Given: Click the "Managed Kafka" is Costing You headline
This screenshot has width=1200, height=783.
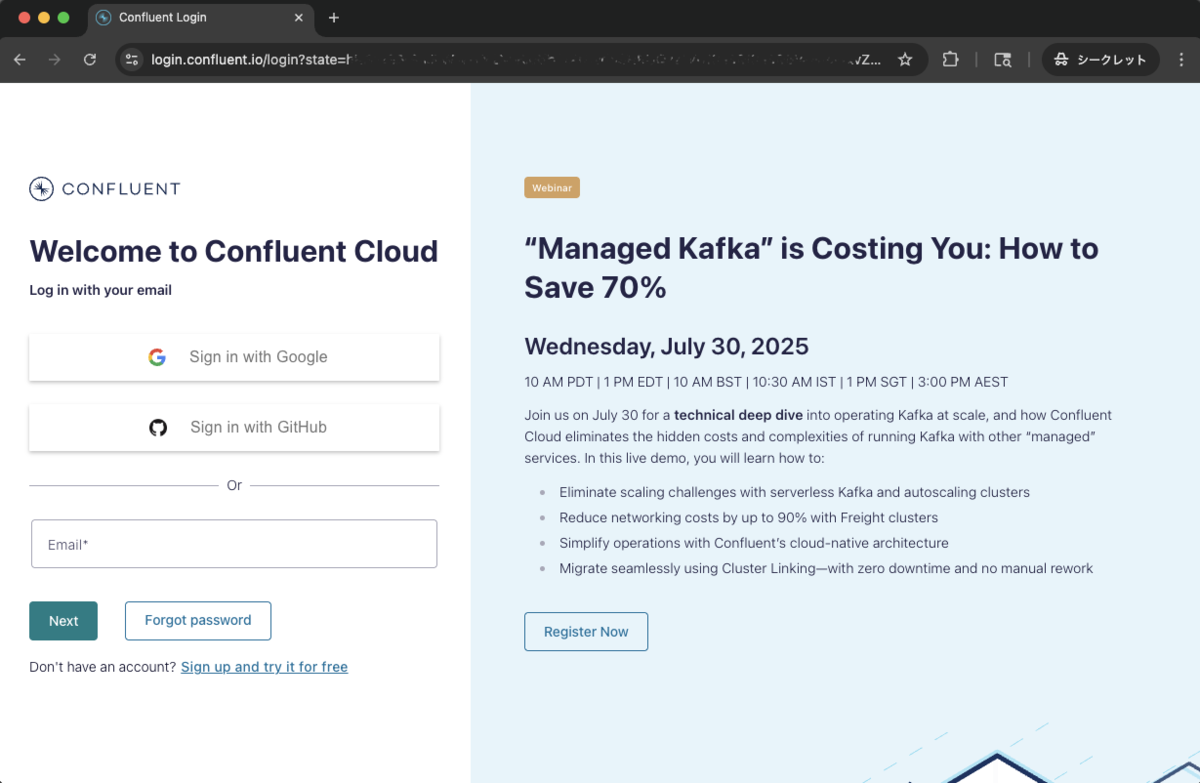Looking at the screenshot, I should (811, 268).
